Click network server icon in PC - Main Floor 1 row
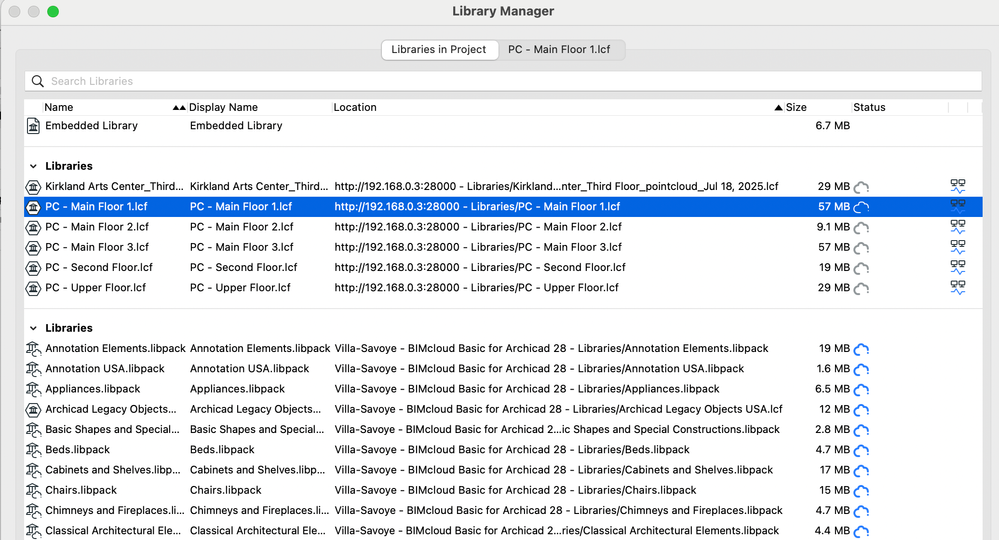Viewport: 999px width, 540px height. click(x=958, y=206)
